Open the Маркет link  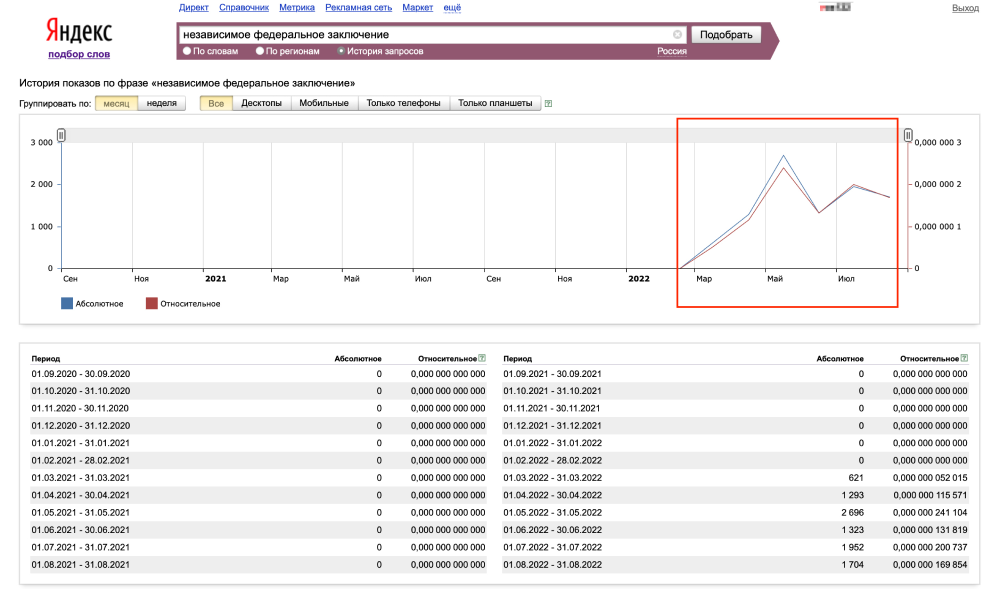click(418, 8)
